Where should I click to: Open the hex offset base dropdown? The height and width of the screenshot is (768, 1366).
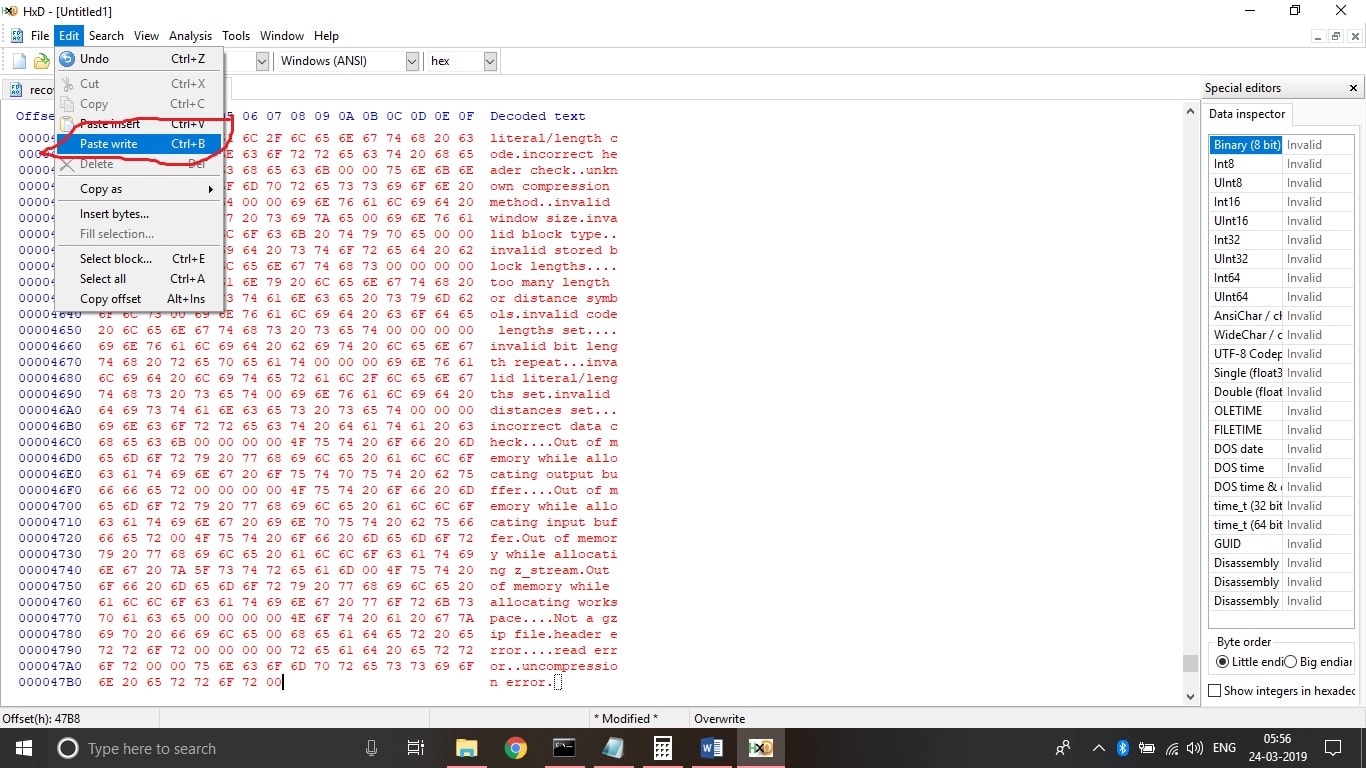click(x=489, y=61)
